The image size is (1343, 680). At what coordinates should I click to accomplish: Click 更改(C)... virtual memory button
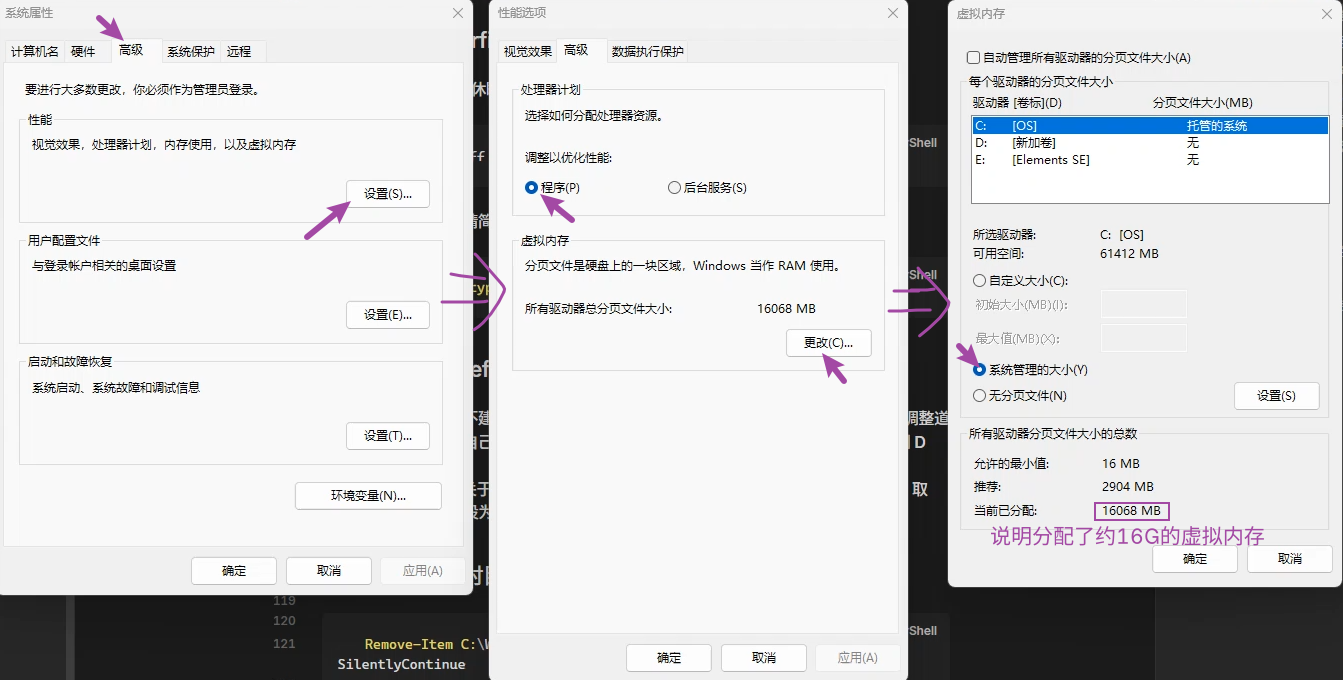point(829,343)
